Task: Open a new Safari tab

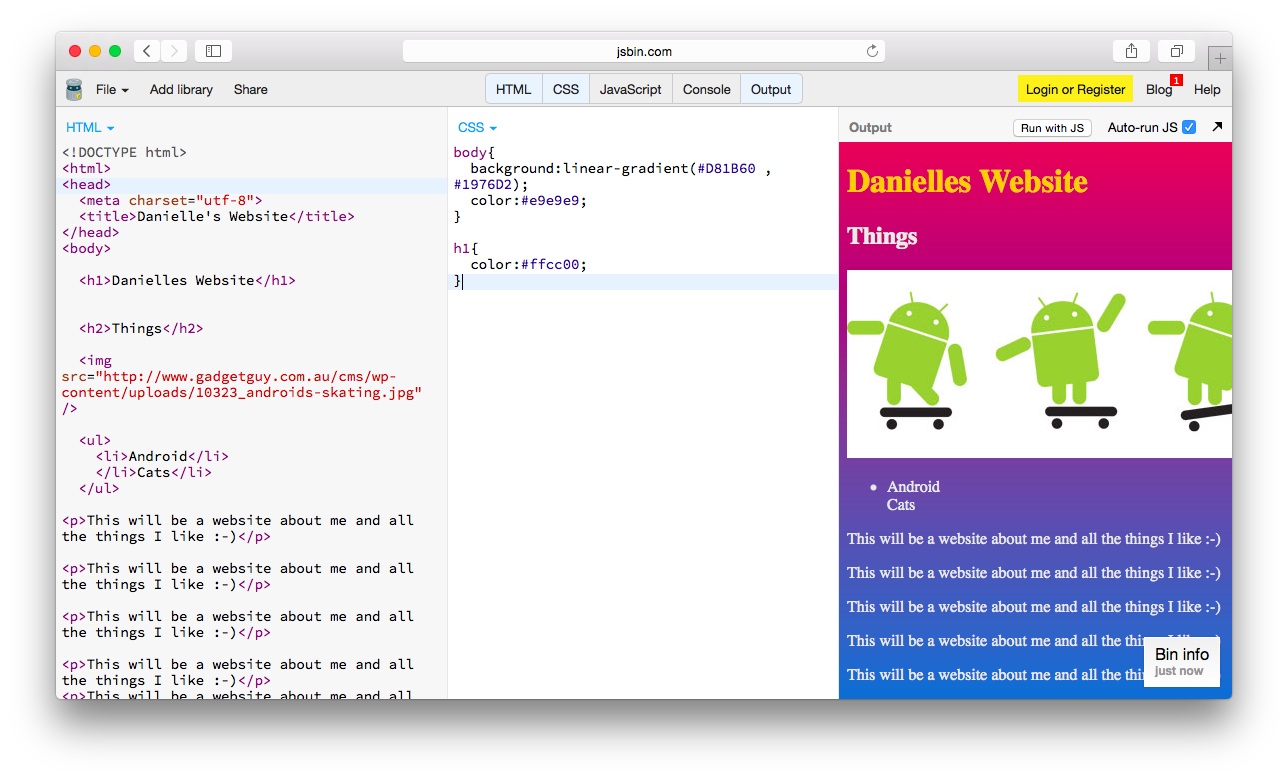Action: [1220, 58]
